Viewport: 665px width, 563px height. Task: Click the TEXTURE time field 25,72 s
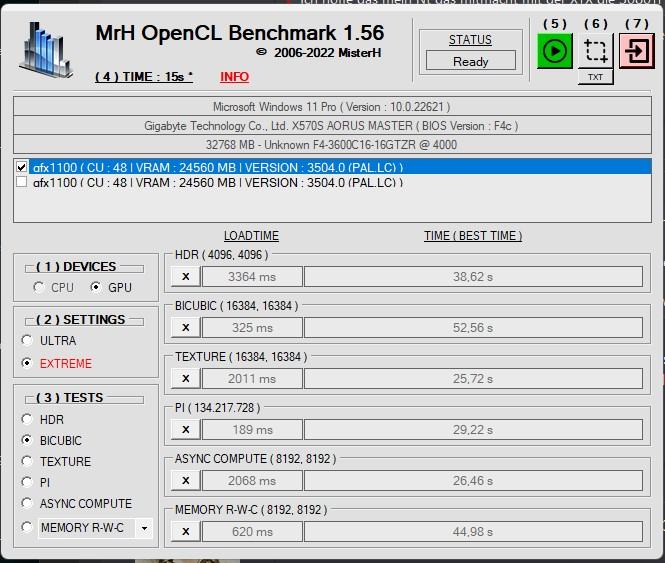(473, 378)
